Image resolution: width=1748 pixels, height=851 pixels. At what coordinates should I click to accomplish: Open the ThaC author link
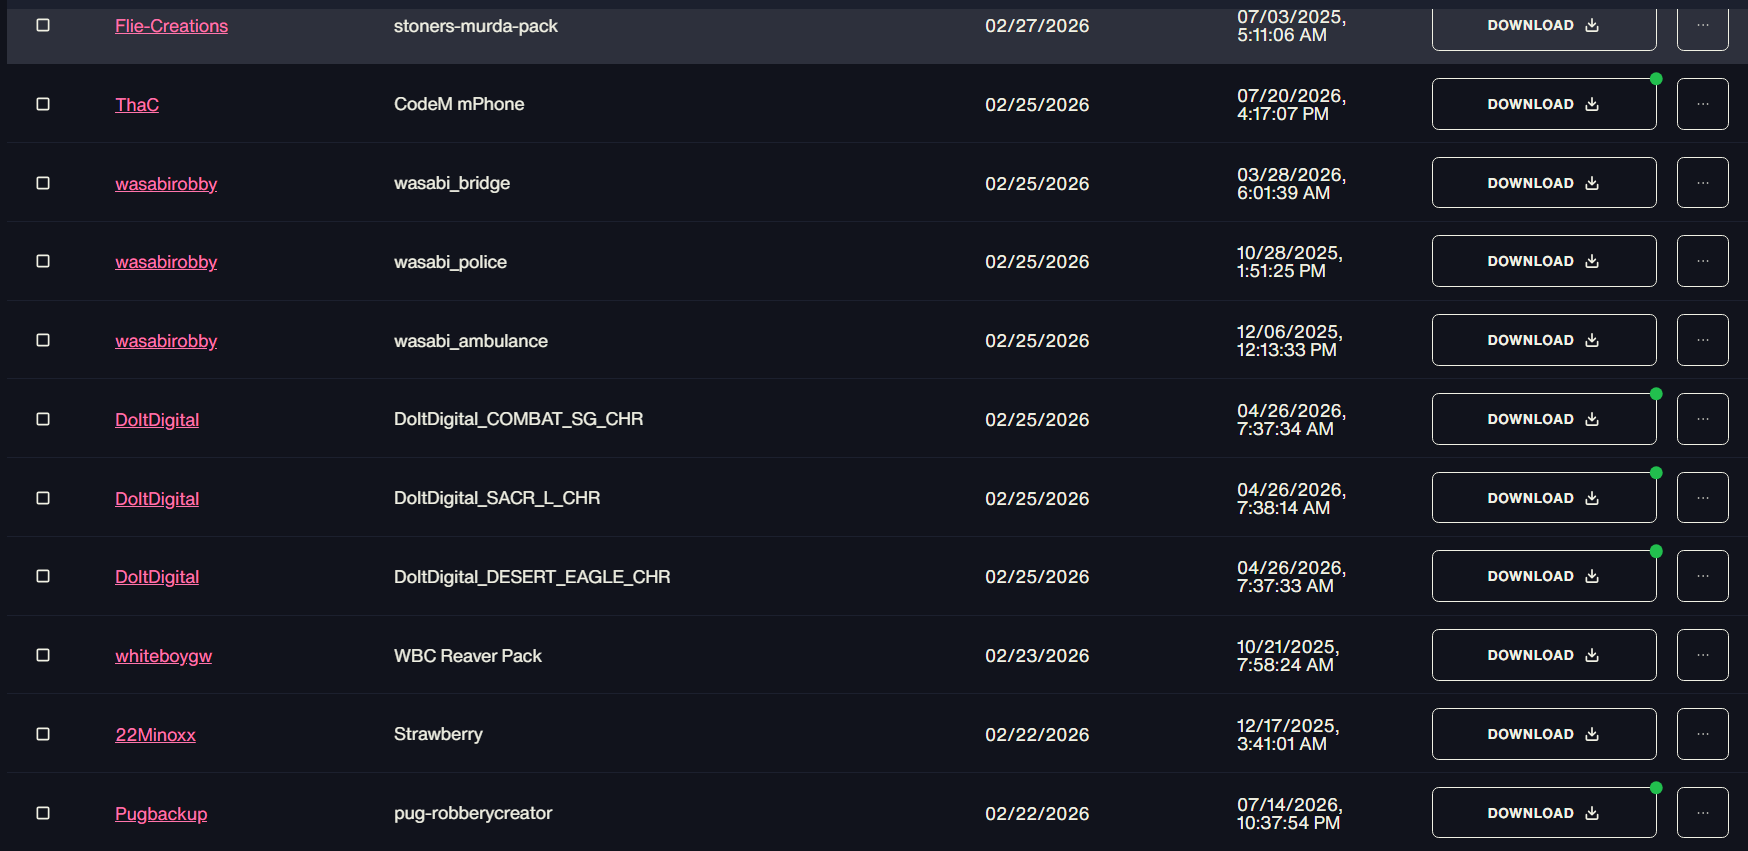pos(137,105)
